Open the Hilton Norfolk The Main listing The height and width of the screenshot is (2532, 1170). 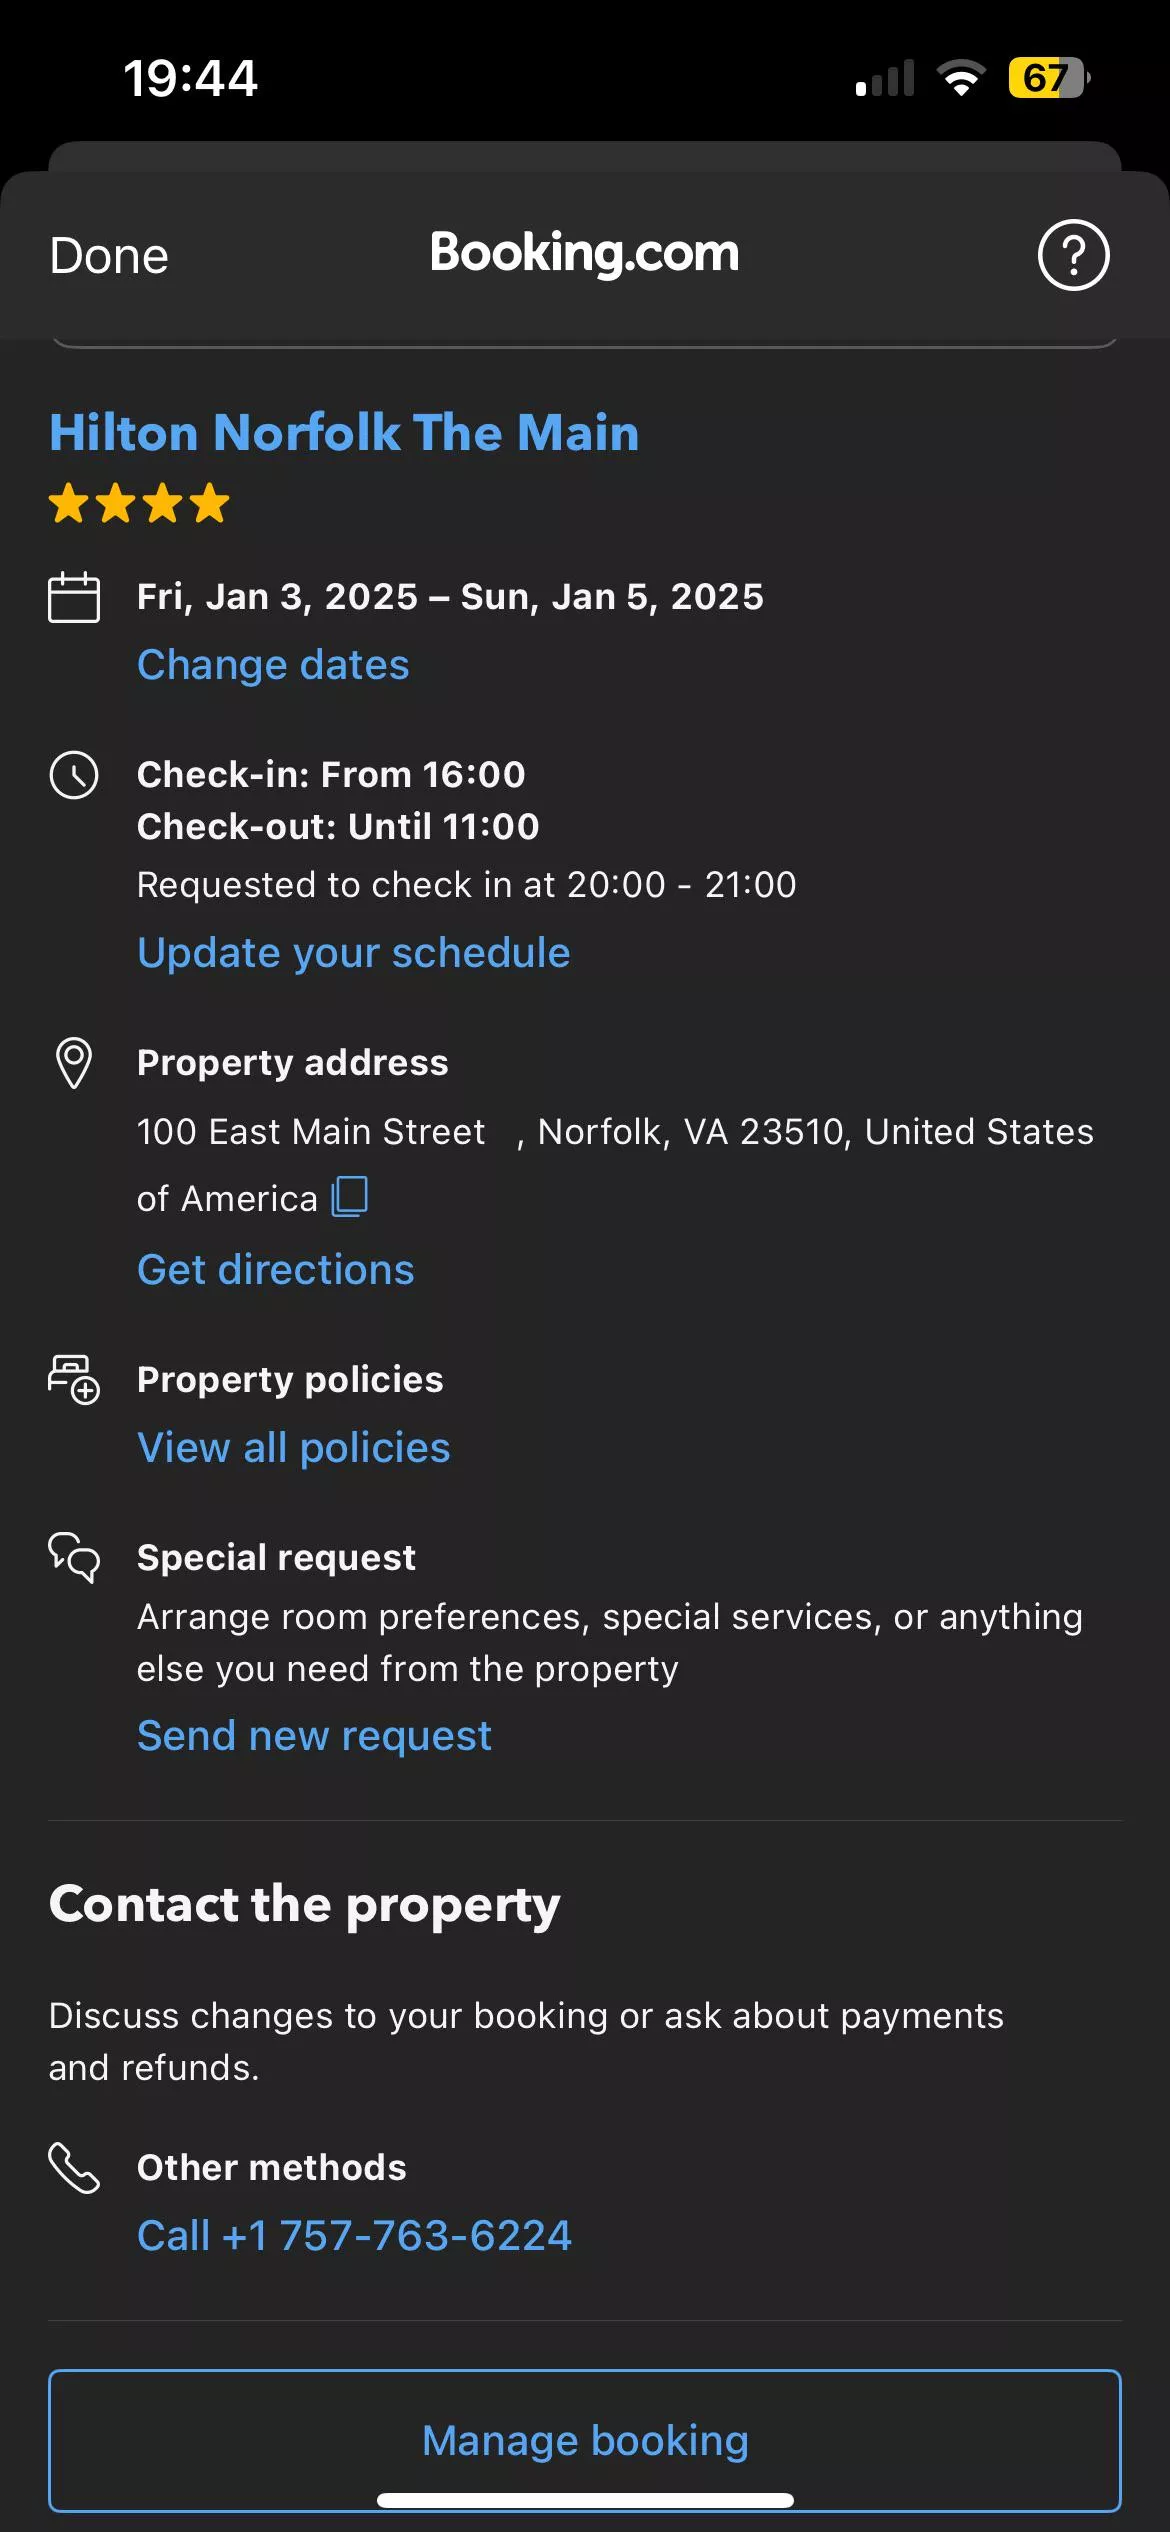(344, 433)
